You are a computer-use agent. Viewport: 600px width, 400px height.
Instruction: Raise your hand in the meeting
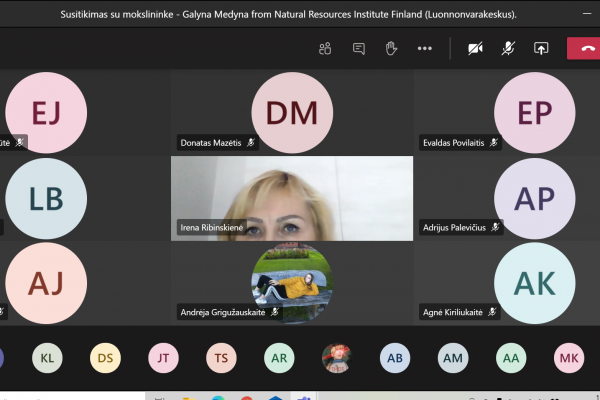[x=391, y=49]
